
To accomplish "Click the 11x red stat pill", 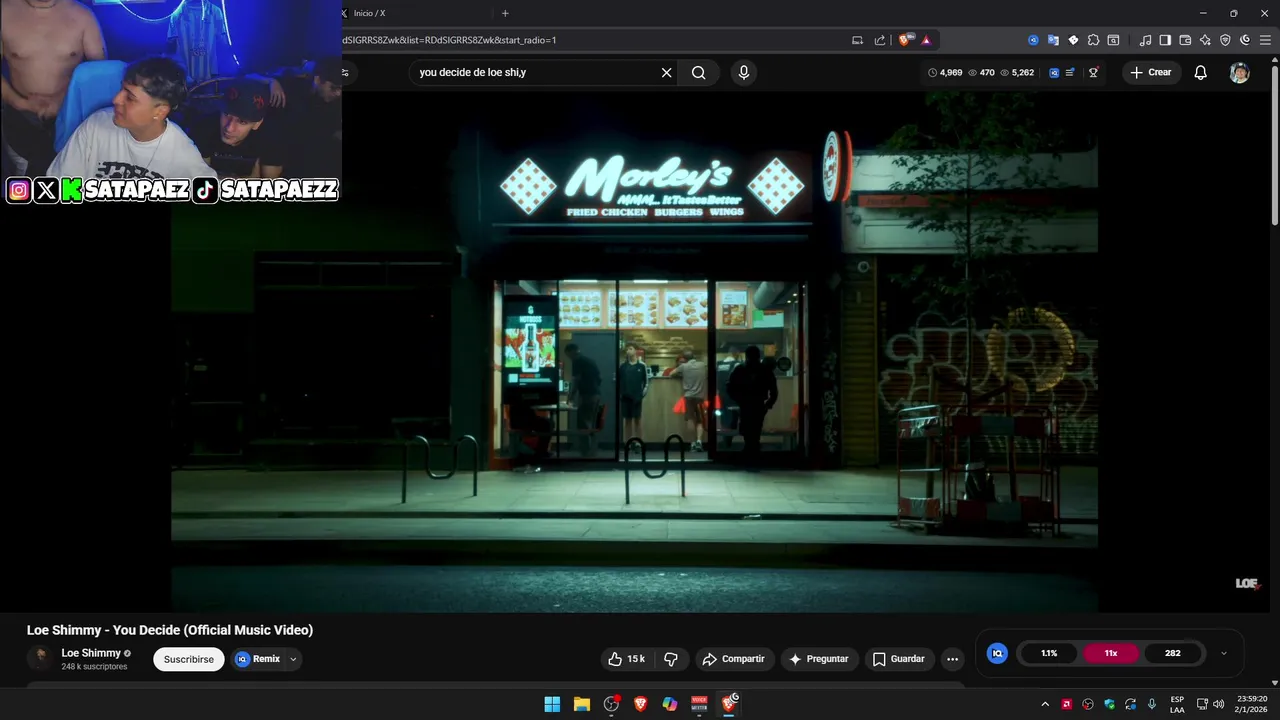I will tap(1111, 653).
